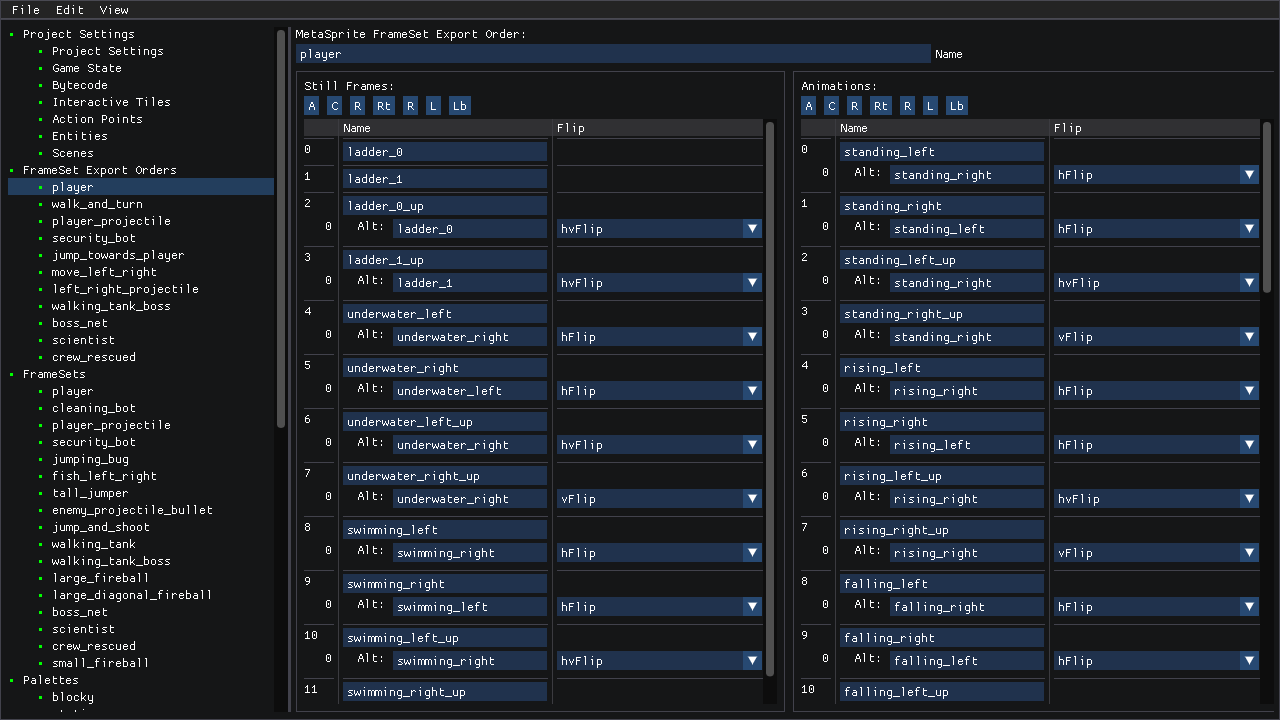The width and height of the screenshot is (1280, 720).
Task: Open Flip dropdown for underwater_left still frame alt
Action: point(659,337)
